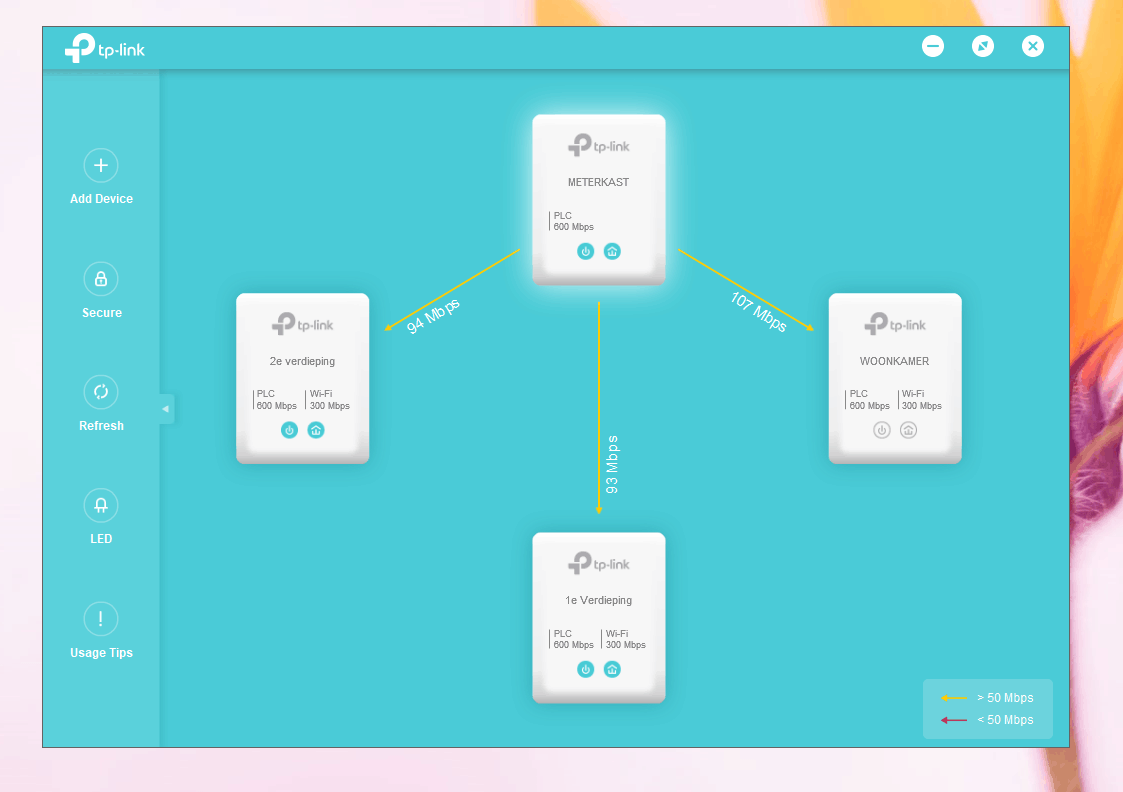This screenshot has height=792, width=1123.
Task: Click PLC 600 Mbps on WOONKAMER card
Action: point(868,400)
